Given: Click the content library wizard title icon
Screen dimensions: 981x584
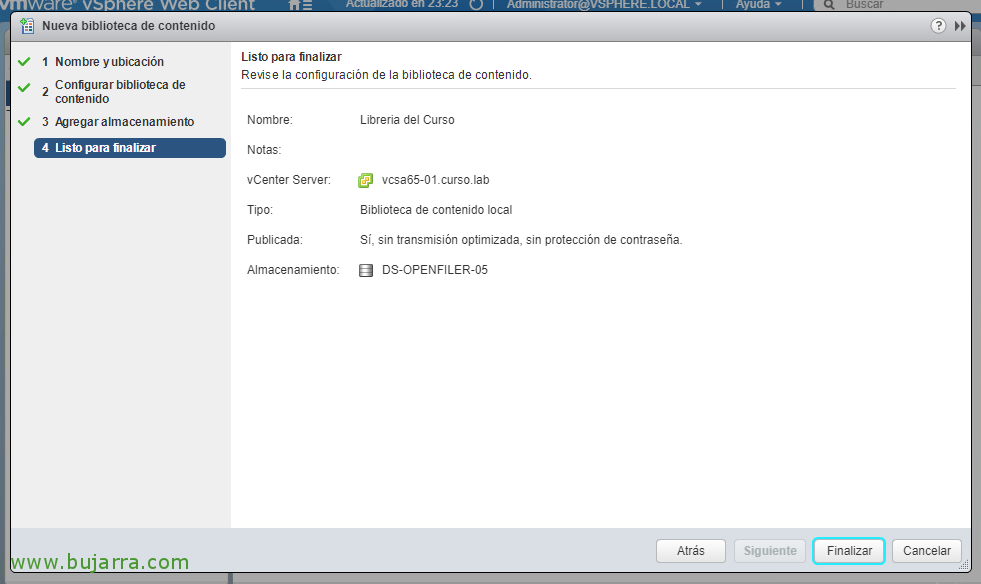Looking at the screenshot, I should 27,26.
